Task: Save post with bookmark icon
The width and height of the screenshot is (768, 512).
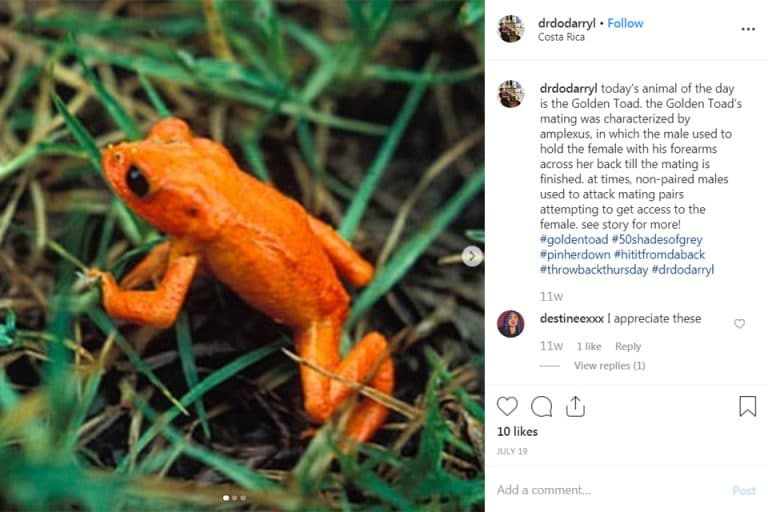Action: pyautogui.click(x=747, y=406)
